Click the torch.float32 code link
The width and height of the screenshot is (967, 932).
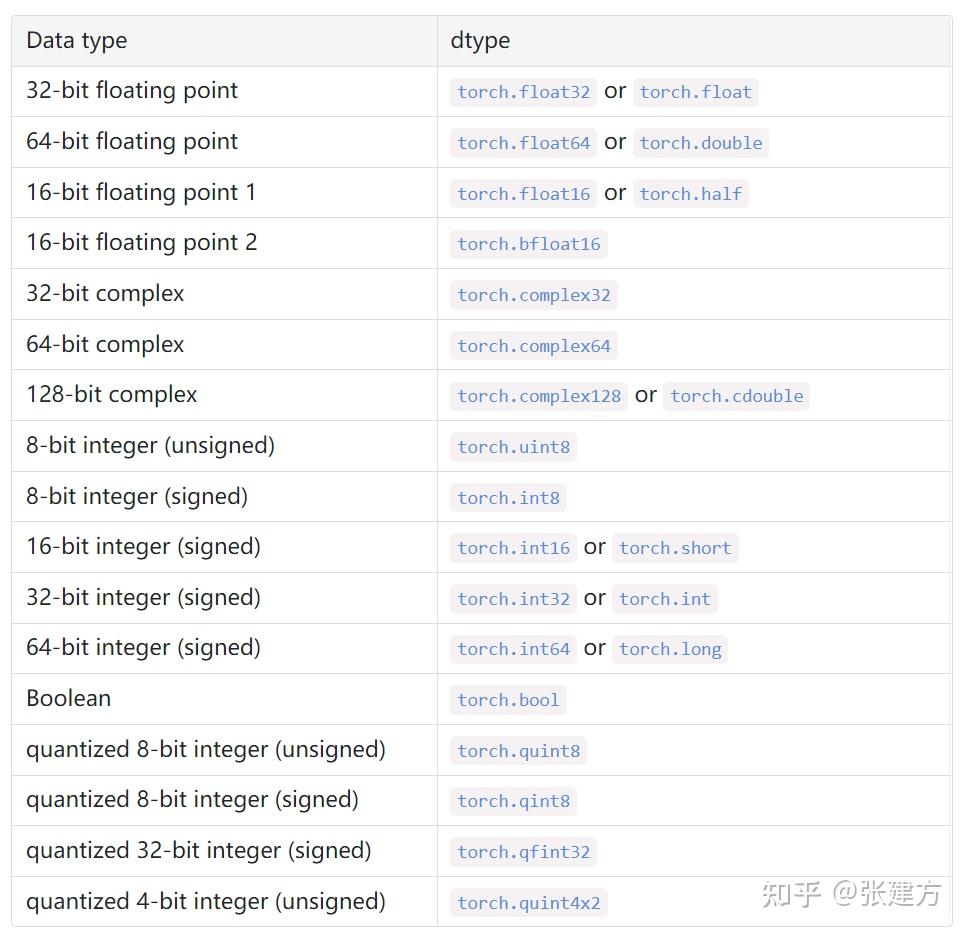tap(523, 92)
